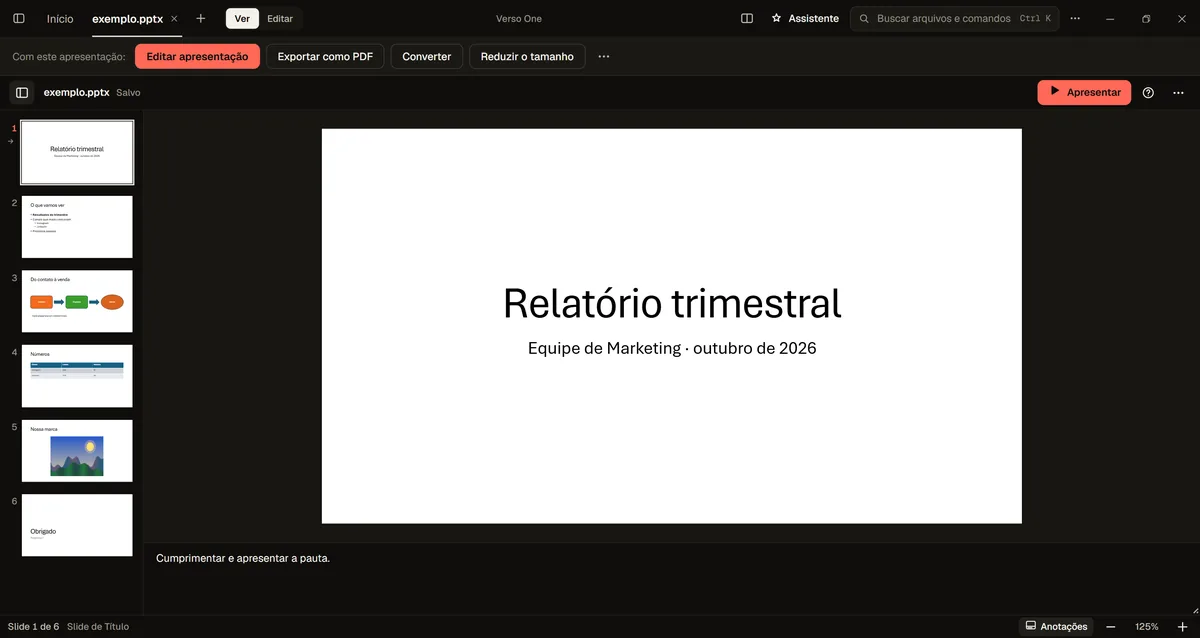Image resolution: width=1200 pixels, height=638 pixels.
Task: Click Slide 1 de 6 status text
Action: coord(33,627)
